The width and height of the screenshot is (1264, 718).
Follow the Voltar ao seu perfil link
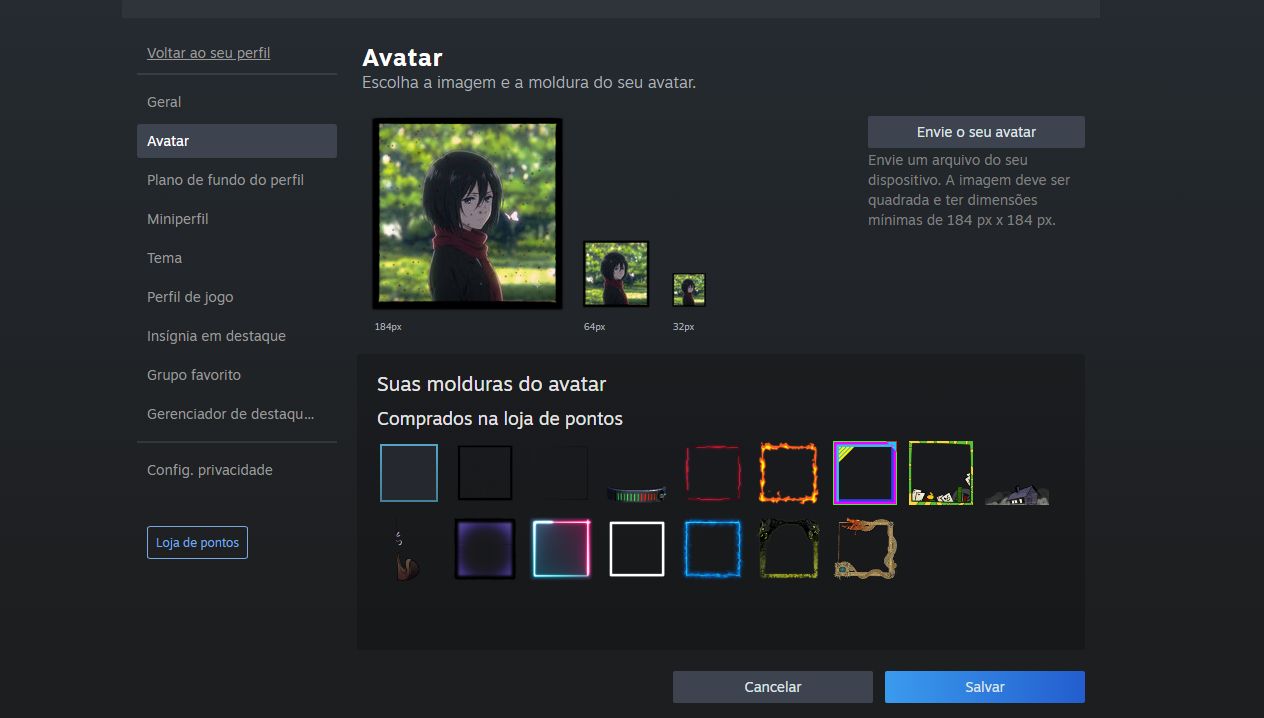(x=209, y=53)
